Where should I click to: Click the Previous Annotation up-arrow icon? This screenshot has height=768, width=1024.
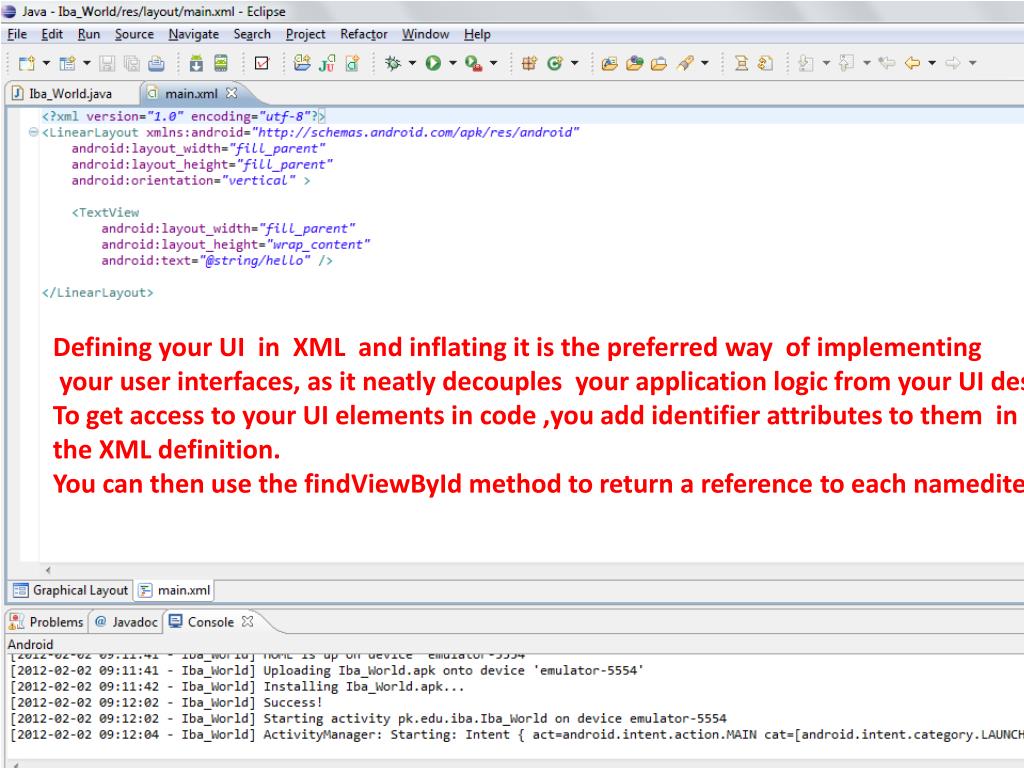coord(846,63)
